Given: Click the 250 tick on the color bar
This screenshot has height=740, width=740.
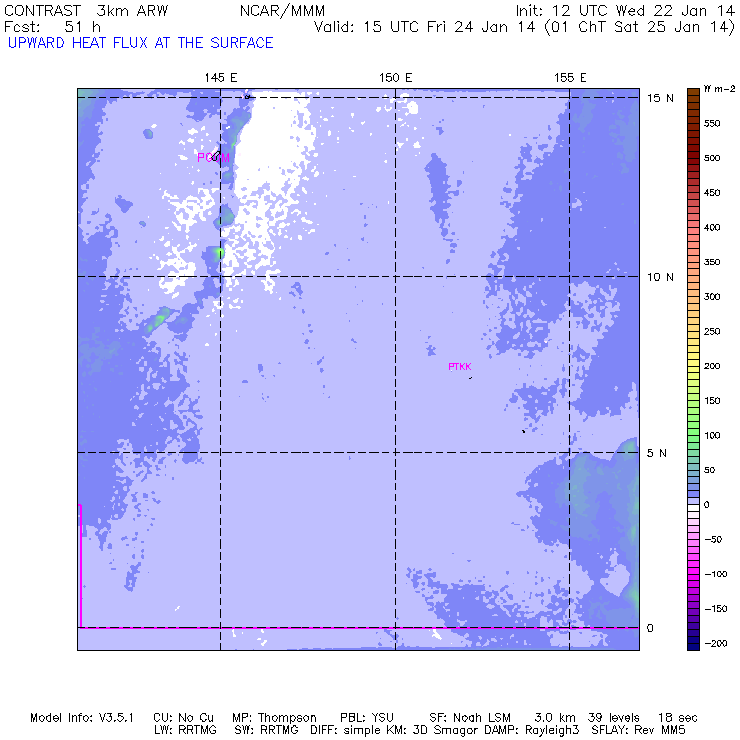Looking at the screenshot, I should click(x=712, y=331).
